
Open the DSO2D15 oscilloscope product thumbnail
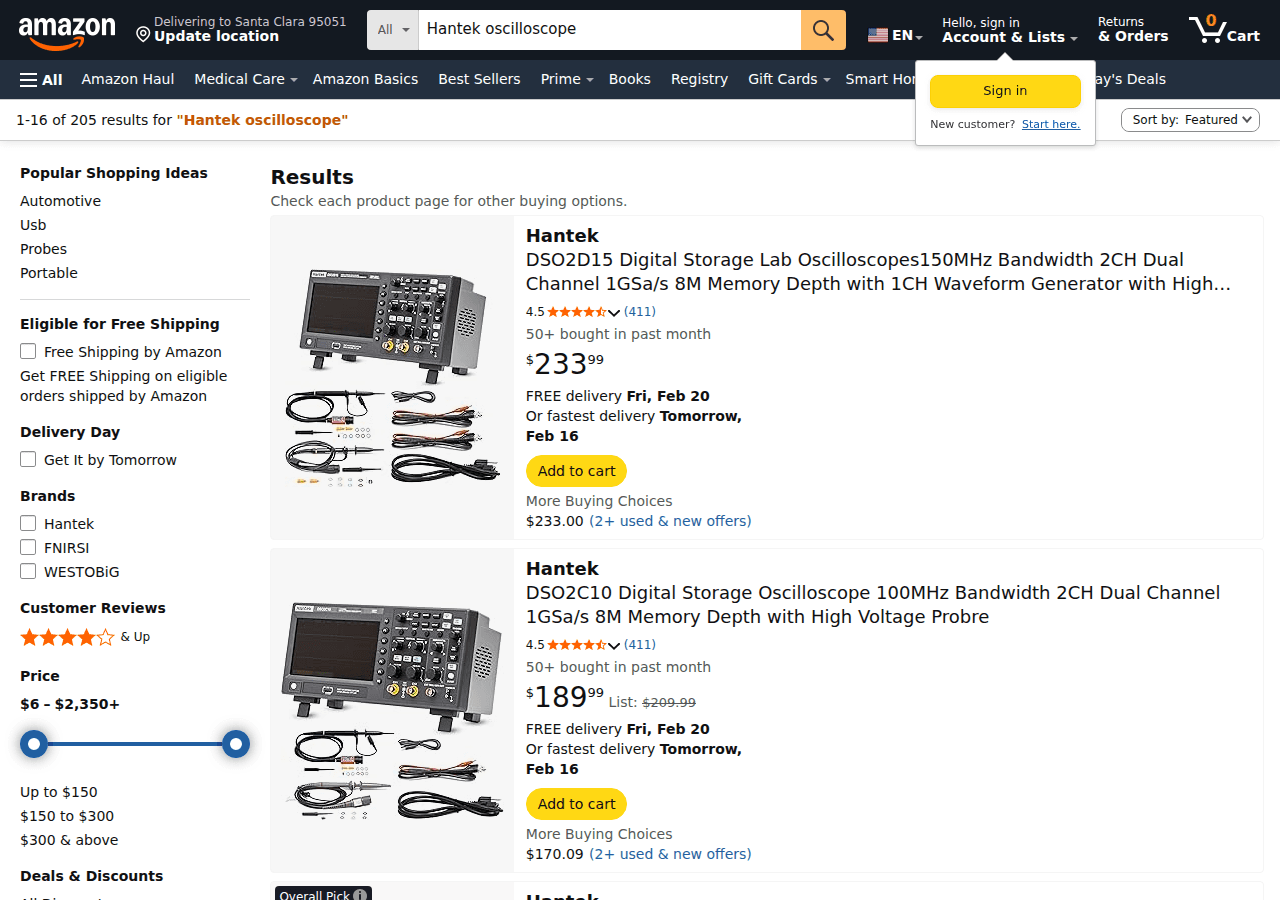click(392, 378)
